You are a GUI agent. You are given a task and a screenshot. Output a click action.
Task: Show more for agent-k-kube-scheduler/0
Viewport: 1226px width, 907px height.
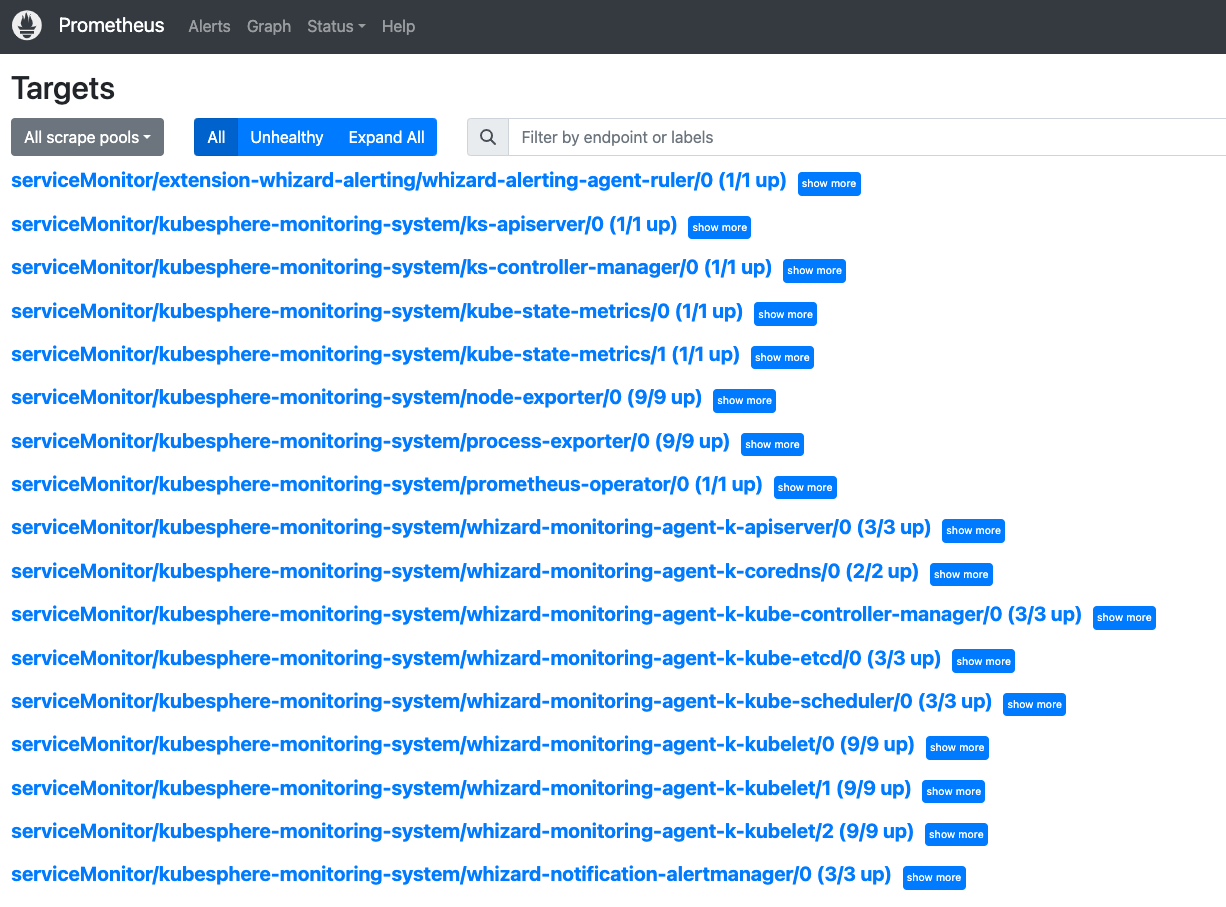tap(1034, 704)
